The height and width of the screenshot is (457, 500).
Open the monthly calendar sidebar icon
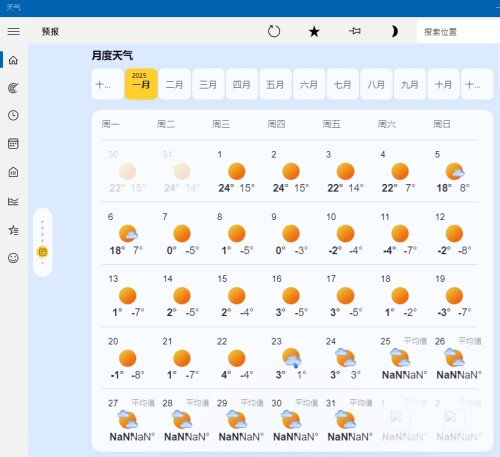click(x=13, y=144)
